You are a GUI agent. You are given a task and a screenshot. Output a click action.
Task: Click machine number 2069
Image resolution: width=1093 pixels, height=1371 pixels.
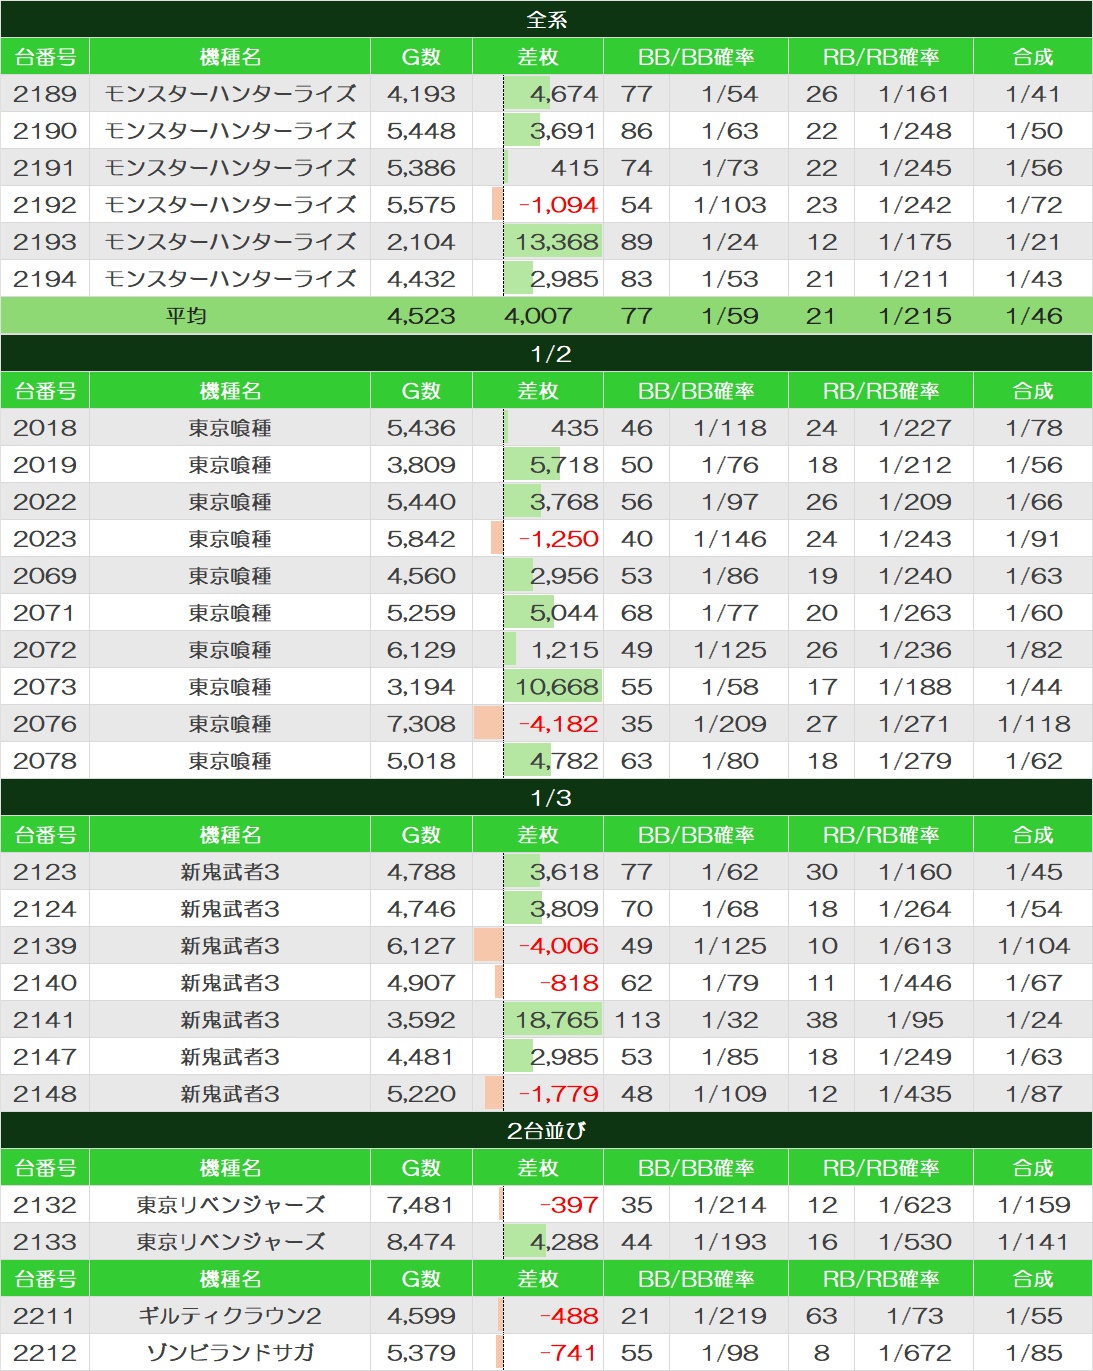point(45,576)
